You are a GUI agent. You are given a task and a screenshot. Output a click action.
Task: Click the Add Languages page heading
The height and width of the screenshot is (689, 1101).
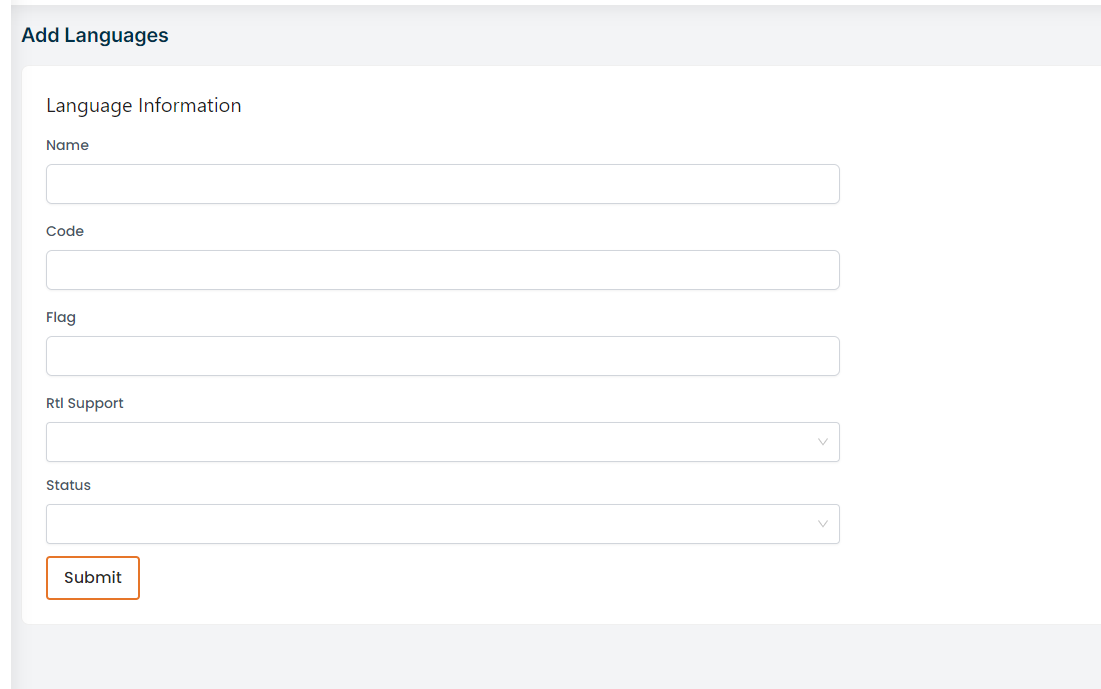click(x=95, y=34)
